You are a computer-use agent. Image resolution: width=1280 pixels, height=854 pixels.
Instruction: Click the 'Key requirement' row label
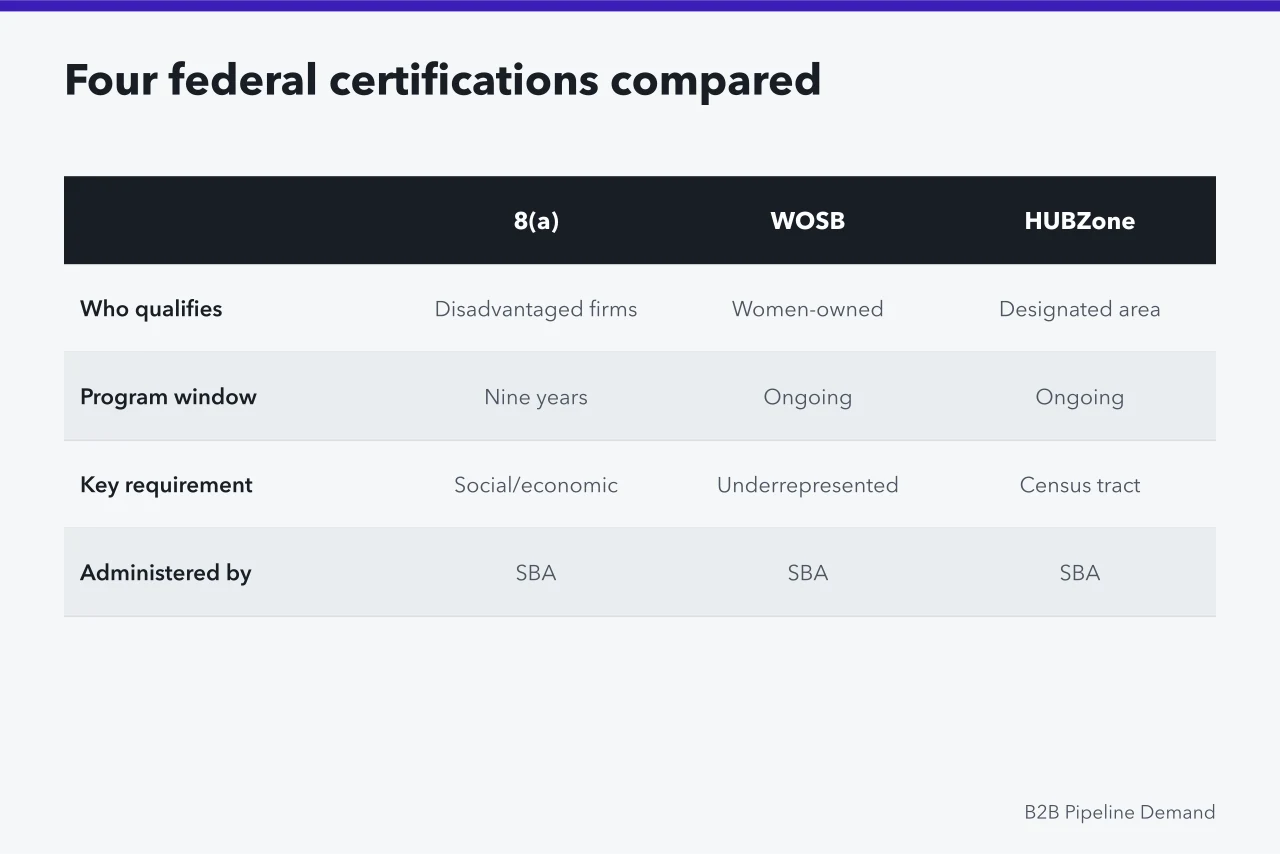click(166, 485)
